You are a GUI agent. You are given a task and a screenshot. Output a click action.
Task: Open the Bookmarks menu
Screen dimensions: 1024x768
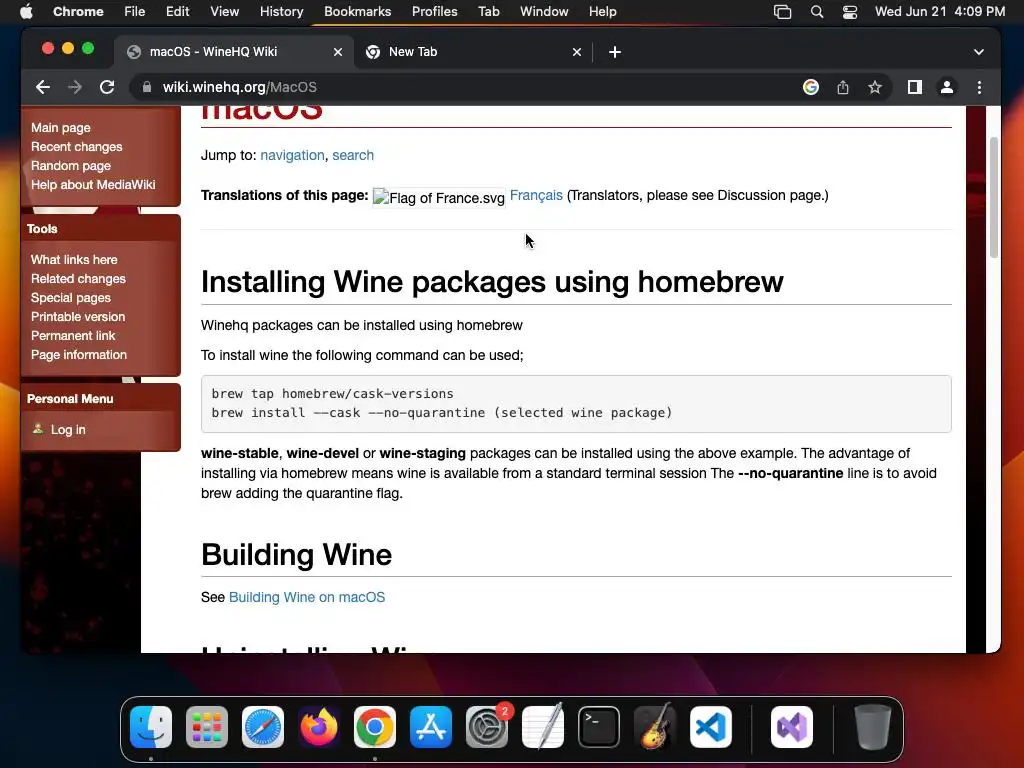(x=357, y=12)
